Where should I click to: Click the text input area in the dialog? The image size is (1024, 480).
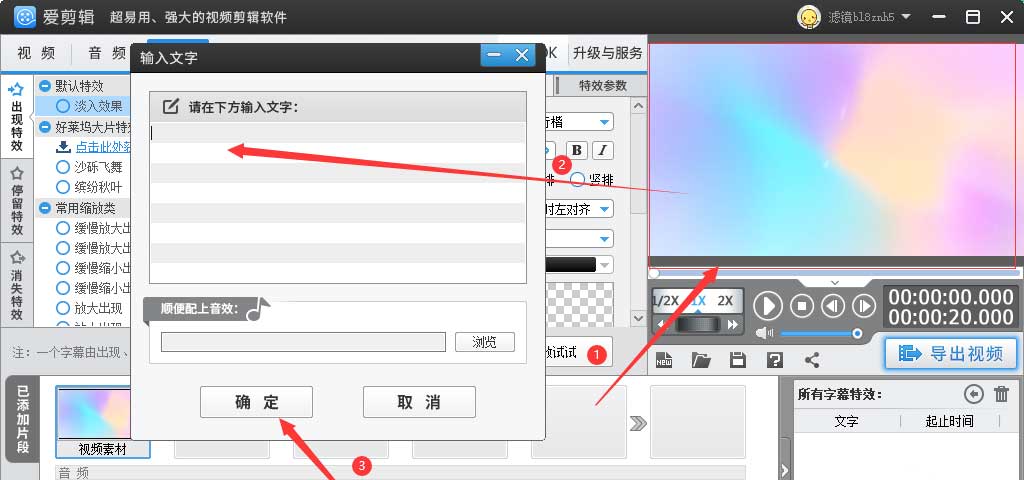click(x=338, y=202)
